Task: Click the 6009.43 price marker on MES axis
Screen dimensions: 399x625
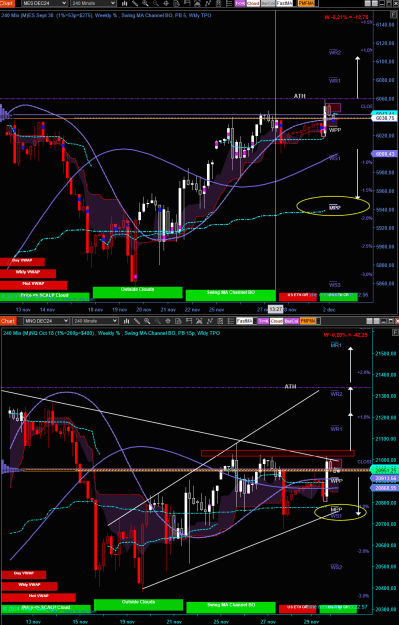Action: pyautogui.click(x=384, y=154)
